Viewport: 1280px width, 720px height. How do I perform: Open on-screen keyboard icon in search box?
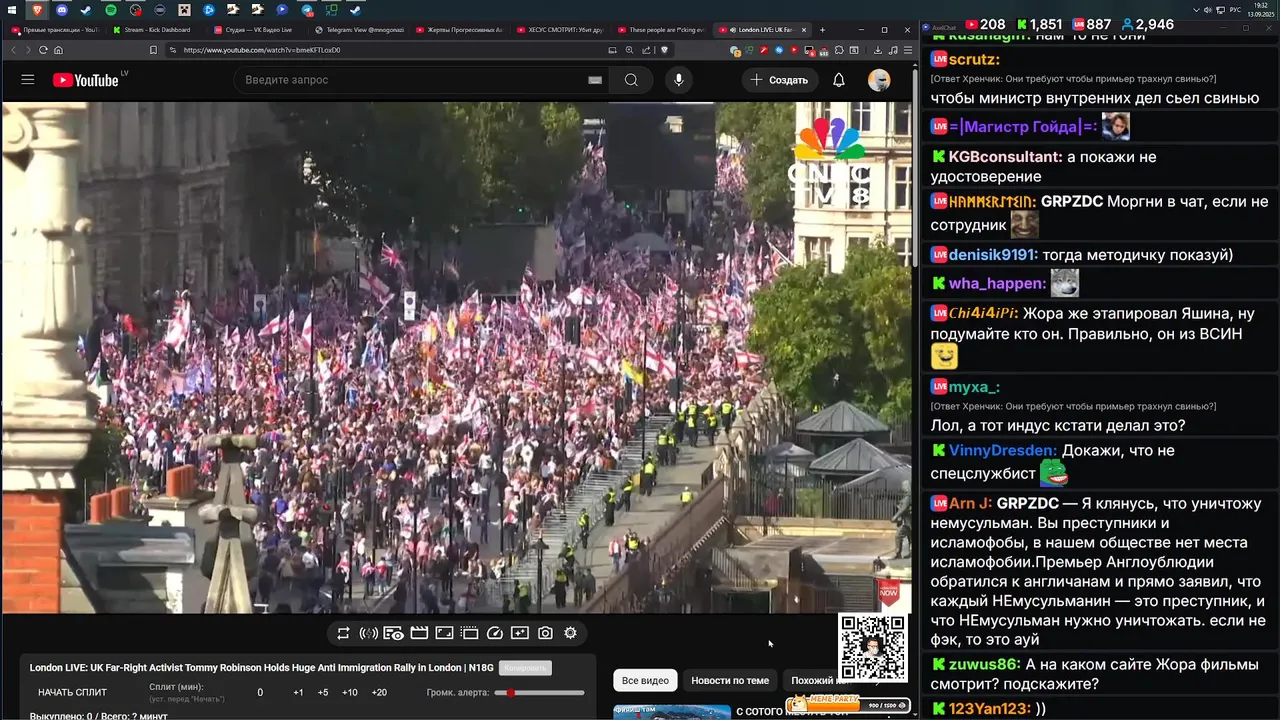(x=595, y=80)
